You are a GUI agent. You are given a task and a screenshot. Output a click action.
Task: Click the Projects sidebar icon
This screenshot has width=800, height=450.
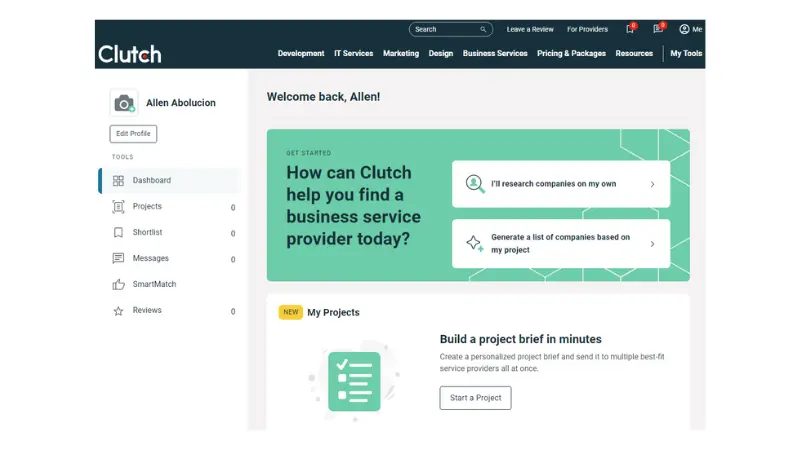(118, 207)
